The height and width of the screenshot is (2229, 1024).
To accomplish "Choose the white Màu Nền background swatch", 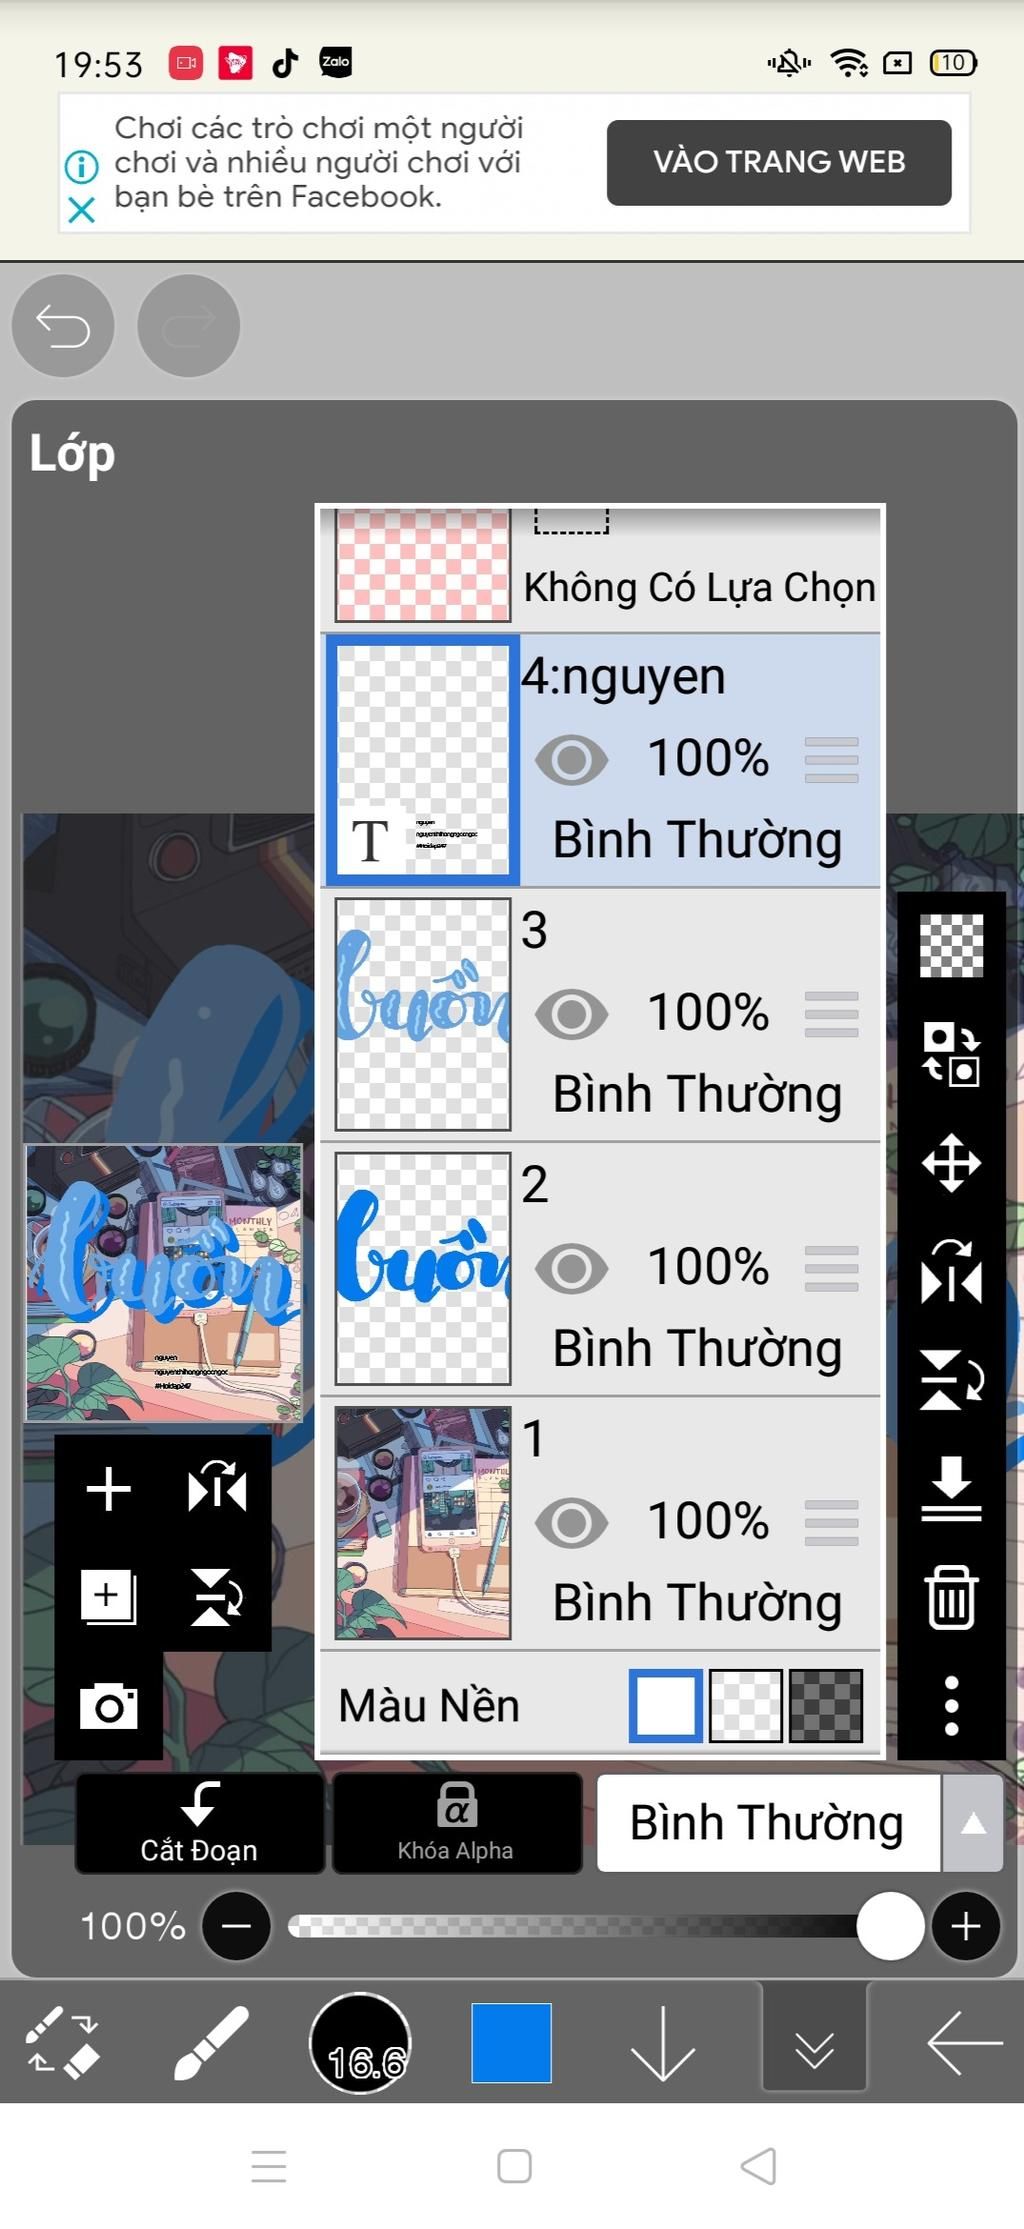I will click(665, 1705).
